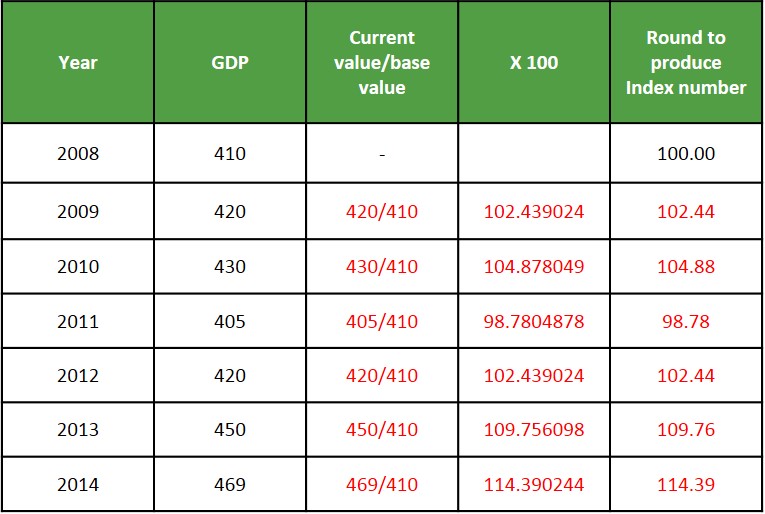Image resolution: width=765 pixels, height=514 pixels.
Task: Click the 2008 year cell
Action: point(78,154)
